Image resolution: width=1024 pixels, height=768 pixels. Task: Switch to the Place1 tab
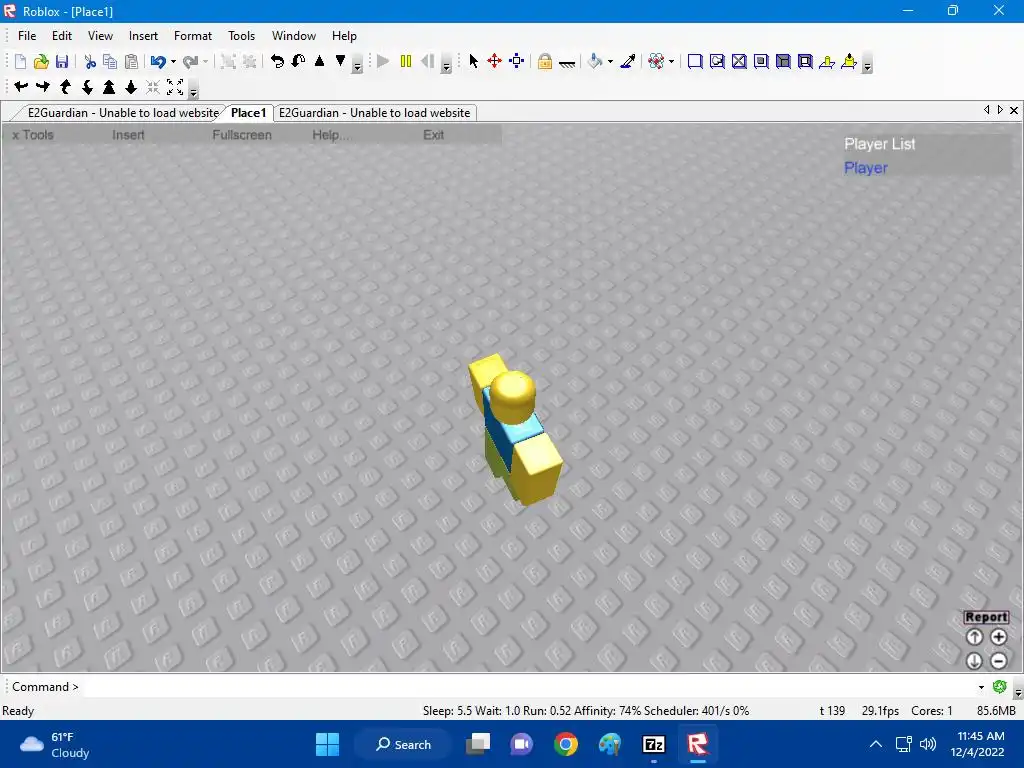(x=248, y=113)
